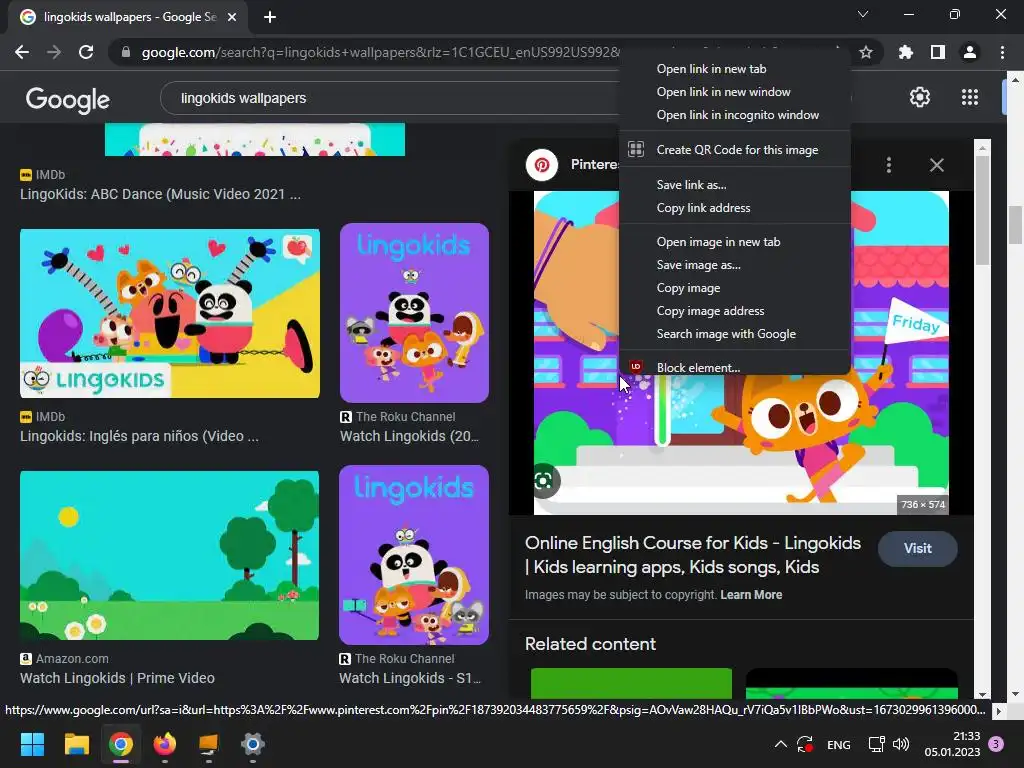Screen dimensions: 1024x768
Task: Choose Save link as...
Action: point(735,185)
